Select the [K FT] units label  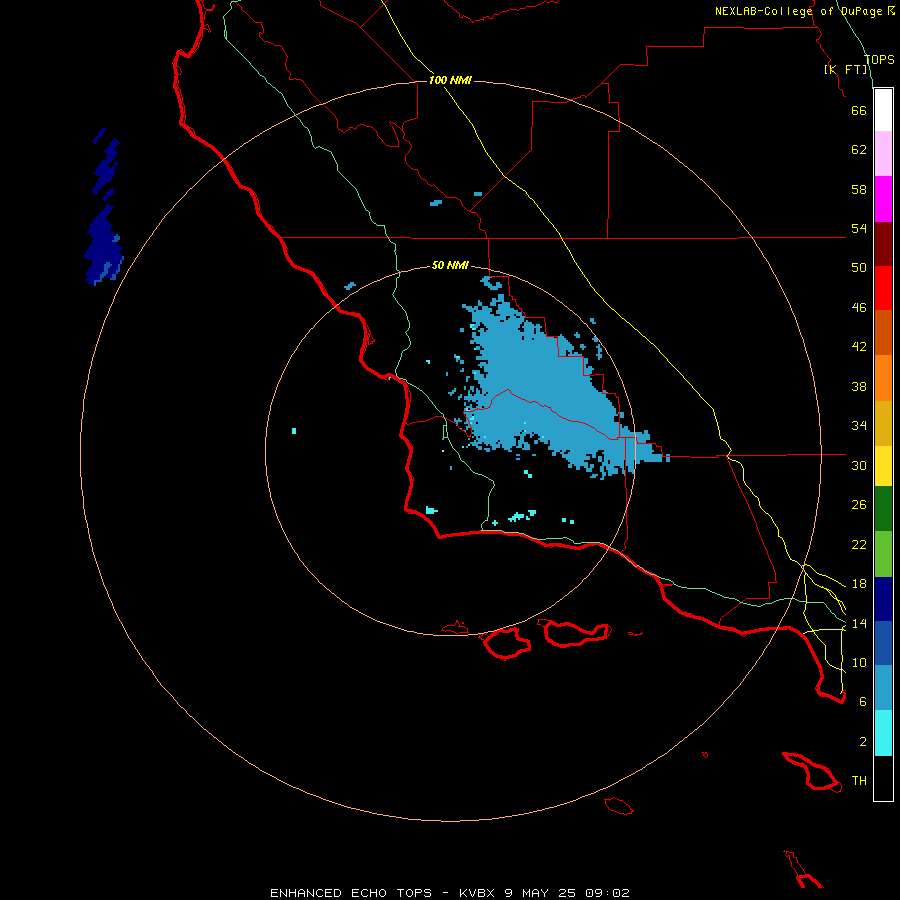(x=846, y=69)
